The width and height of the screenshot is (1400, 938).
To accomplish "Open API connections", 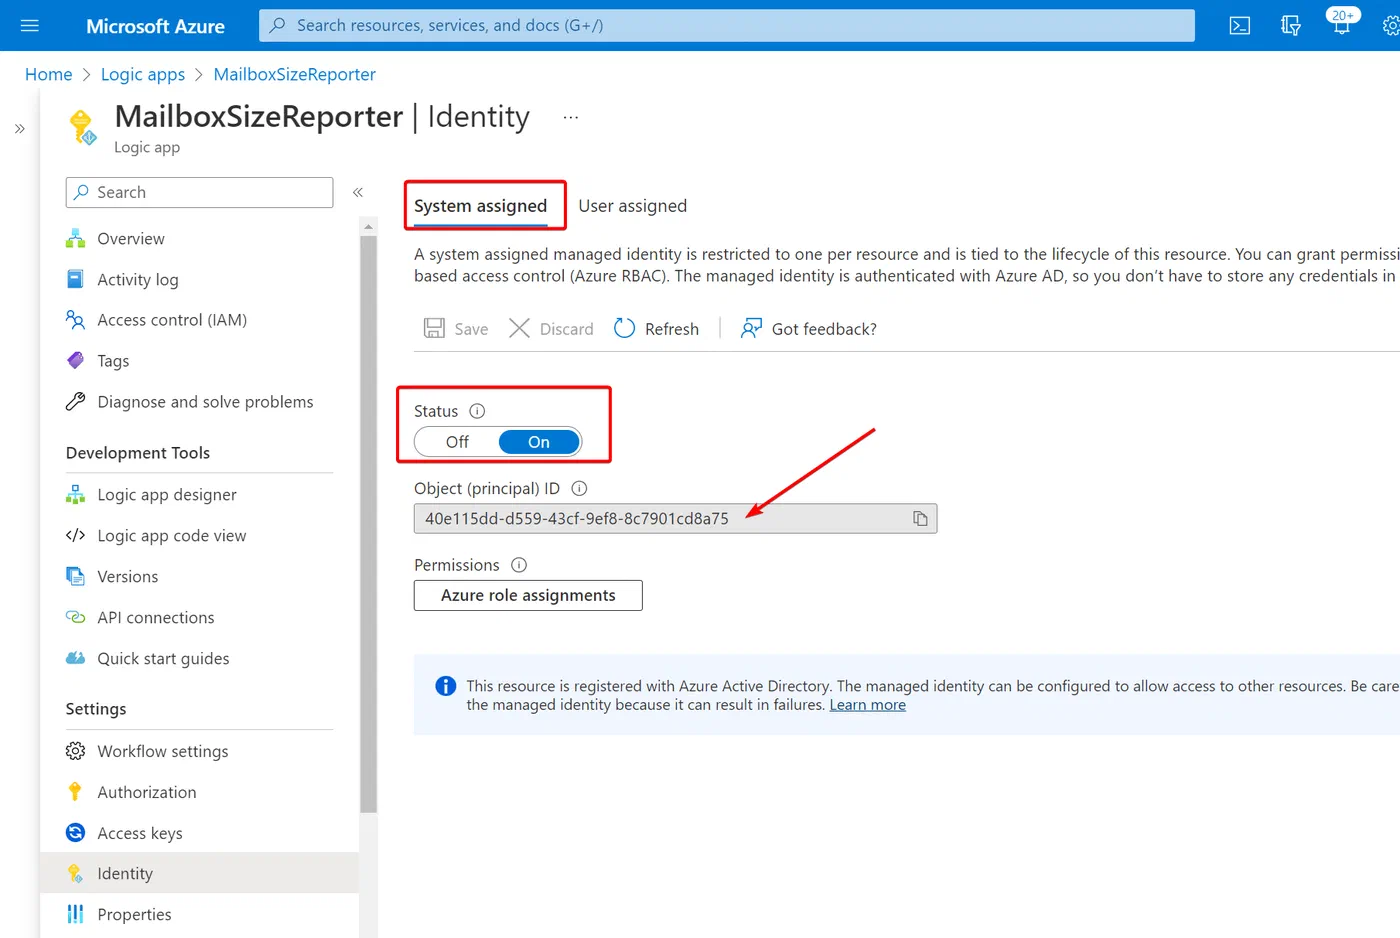I will point(199,618).
